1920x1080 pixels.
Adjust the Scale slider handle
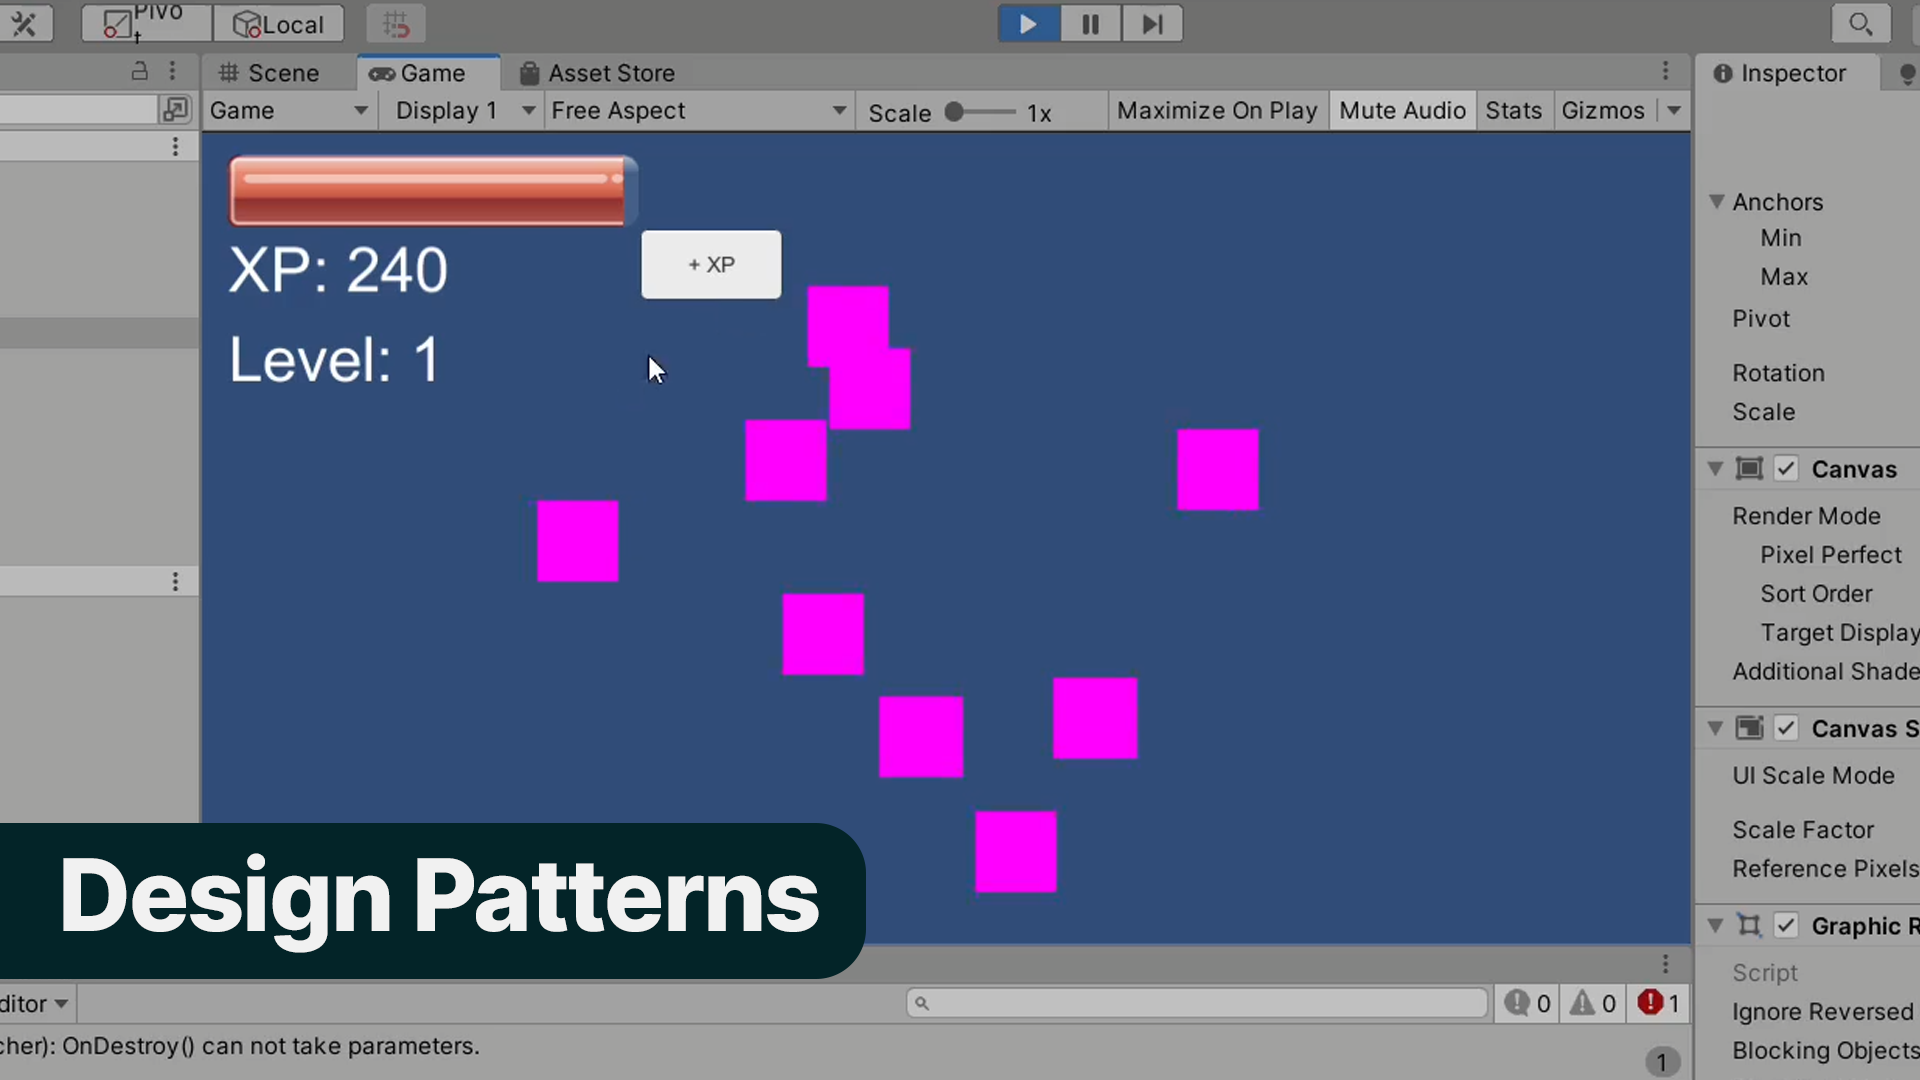pyautogui.click(x=954, y=112)
